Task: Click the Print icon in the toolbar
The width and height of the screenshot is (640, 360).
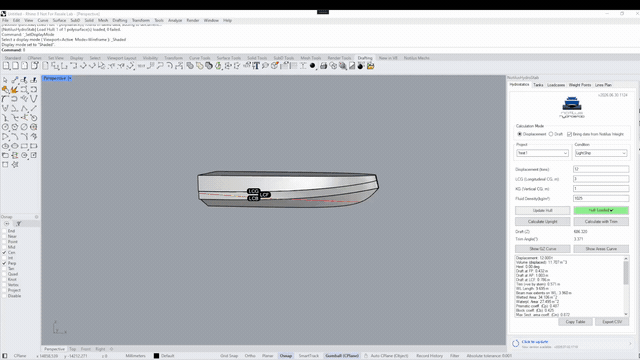Action: pyautogui.click(x=324, y=66)
